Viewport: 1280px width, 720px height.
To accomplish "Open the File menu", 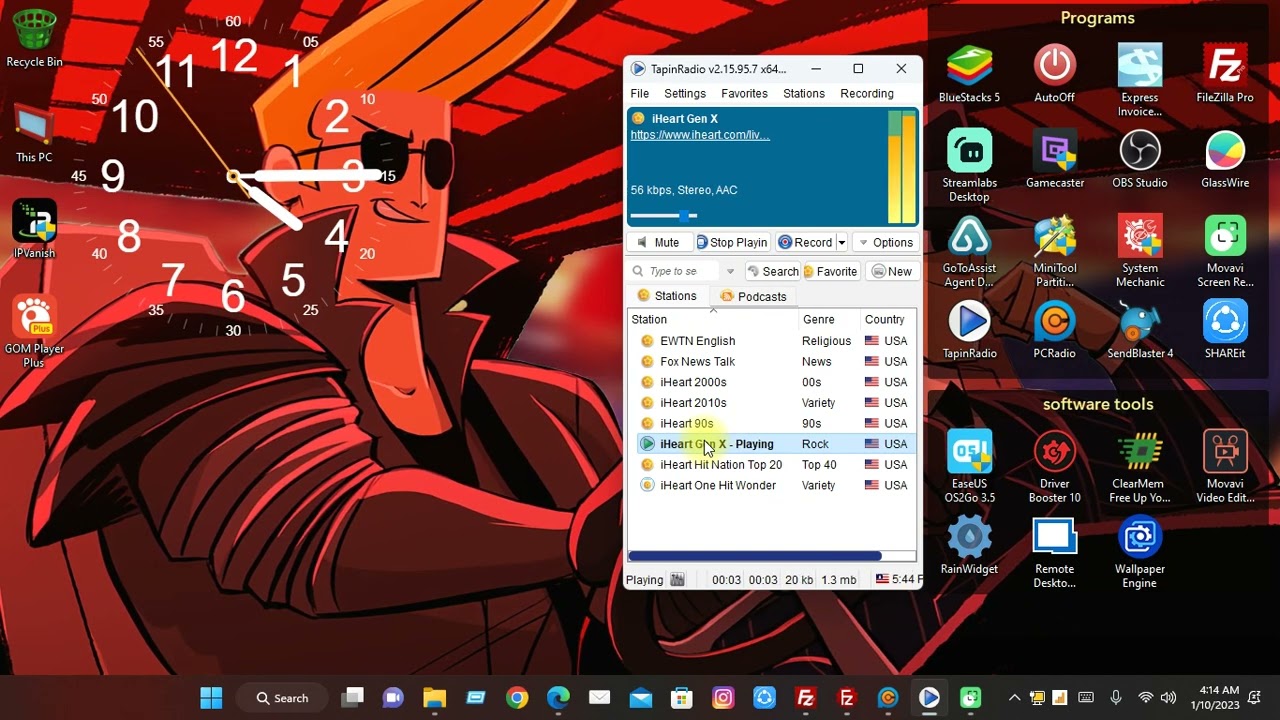I will [x=639, y=94].
